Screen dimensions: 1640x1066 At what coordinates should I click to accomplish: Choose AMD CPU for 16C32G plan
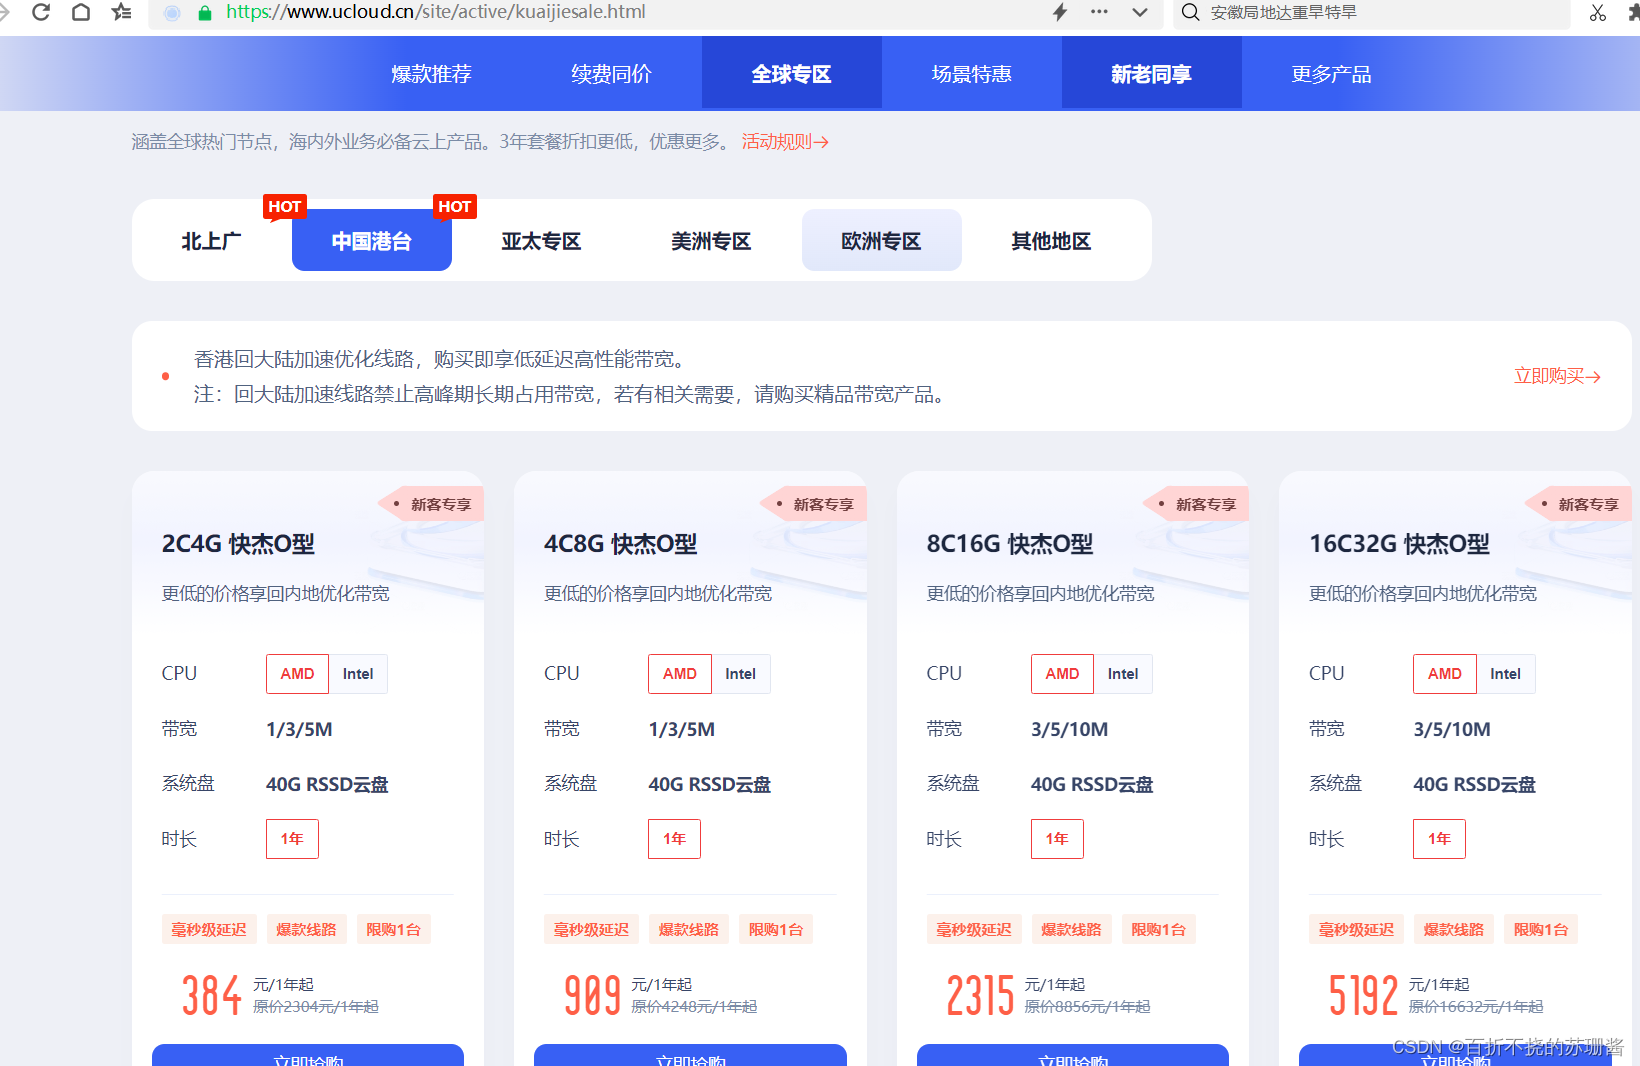1445,674
